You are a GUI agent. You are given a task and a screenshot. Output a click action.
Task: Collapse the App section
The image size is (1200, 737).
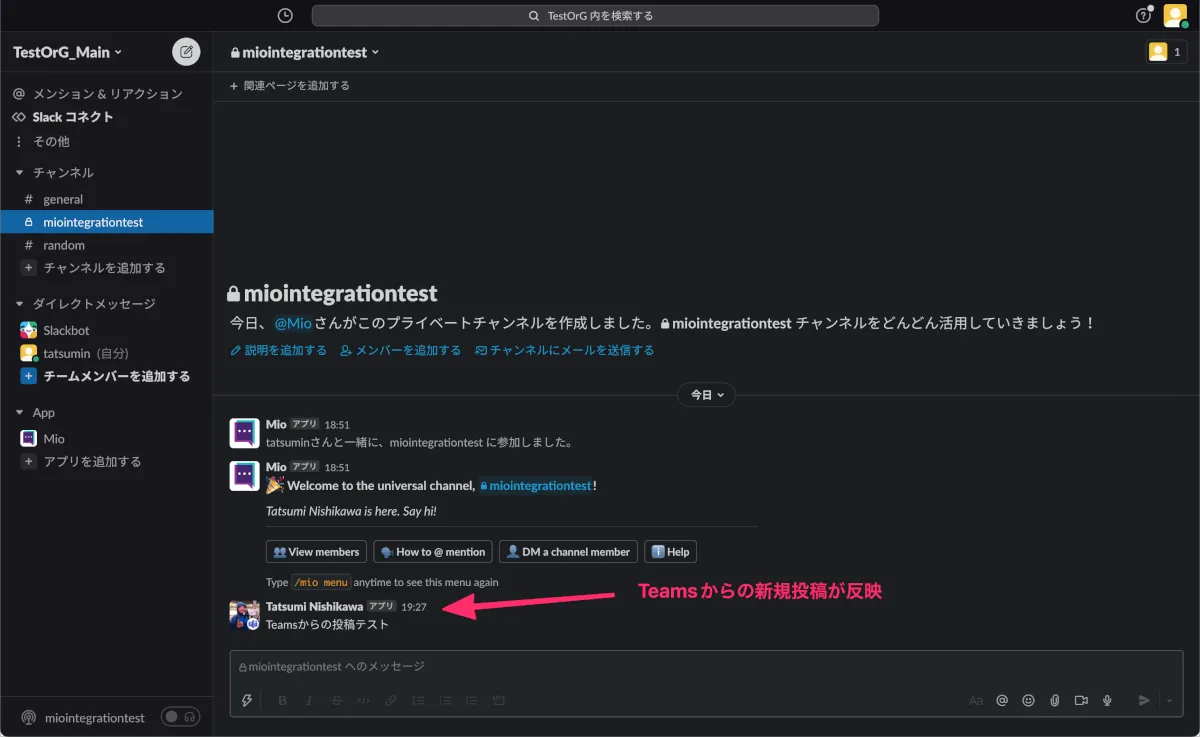[19, 413]
